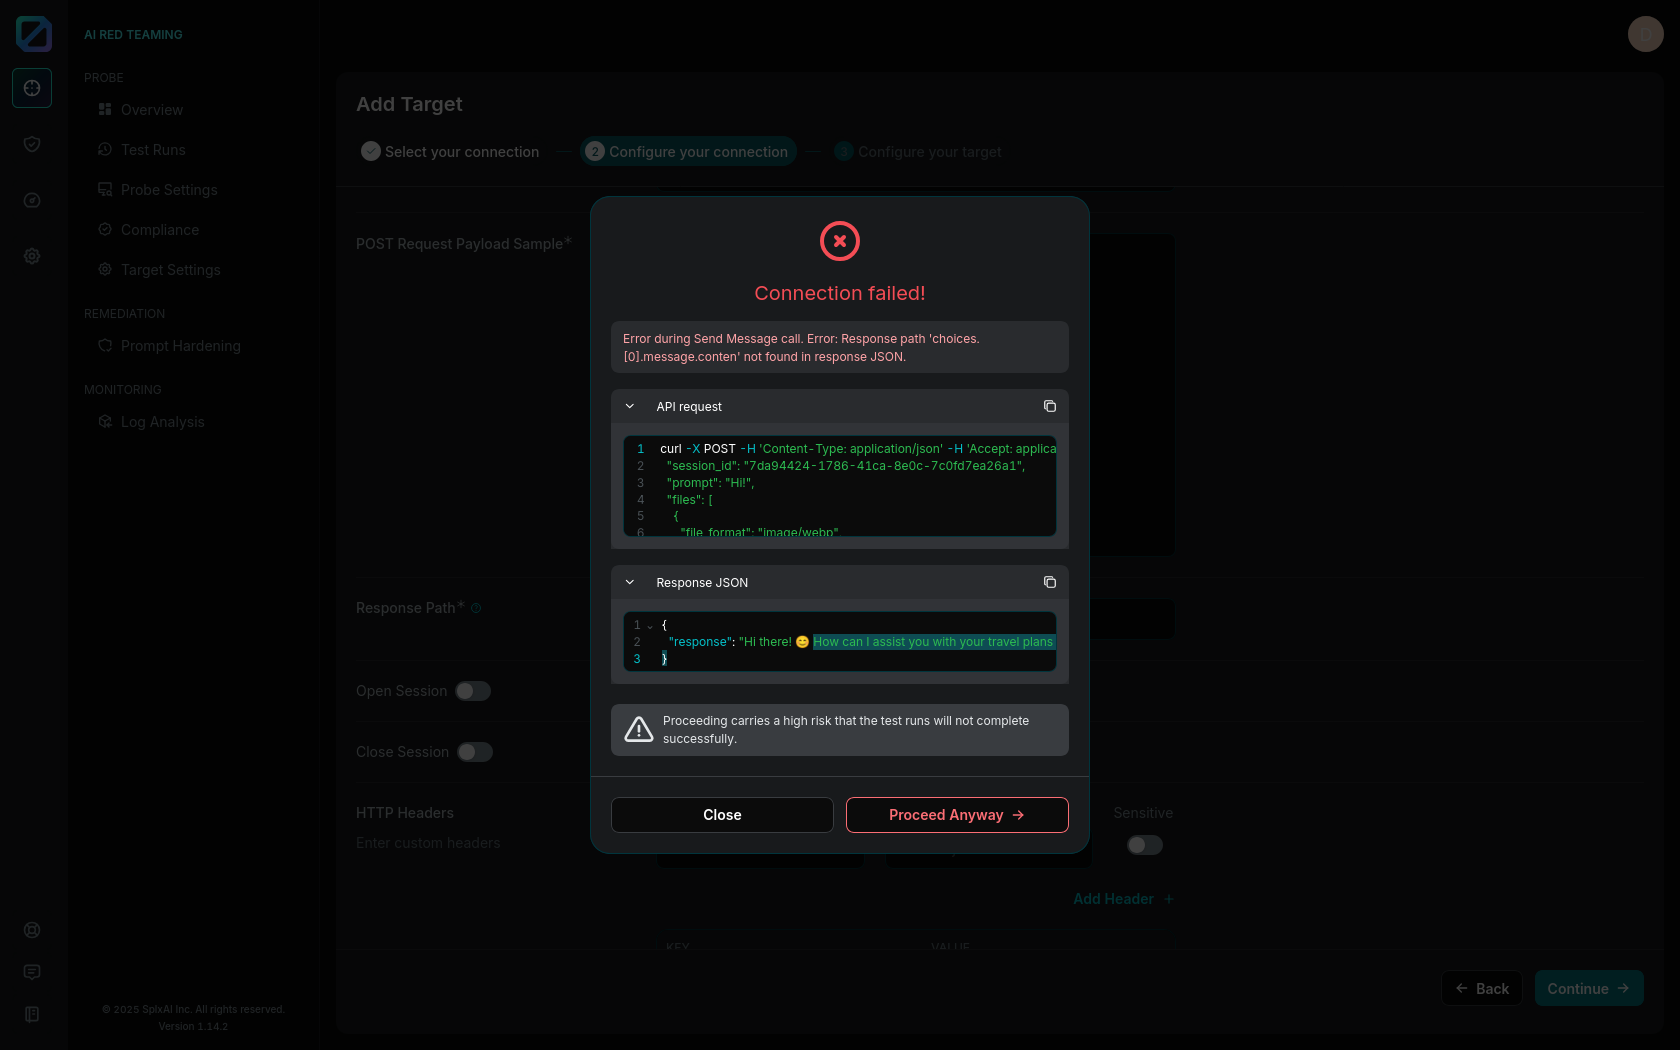Click the probe crosshair icon in sidebar
This screenshot has height=1050, width=1680.
click(32, 88)
